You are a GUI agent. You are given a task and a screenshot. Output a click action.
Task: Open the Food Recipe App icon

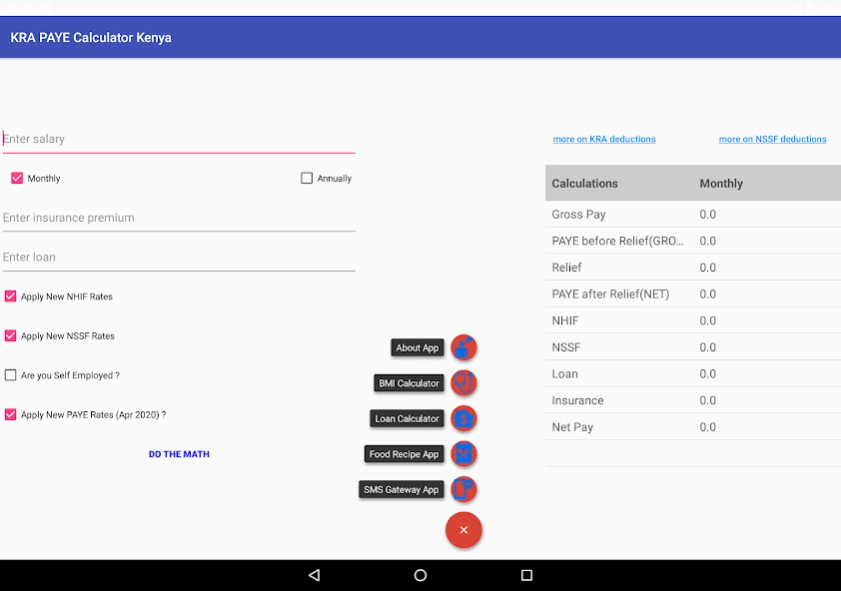(x=463, y=454)
